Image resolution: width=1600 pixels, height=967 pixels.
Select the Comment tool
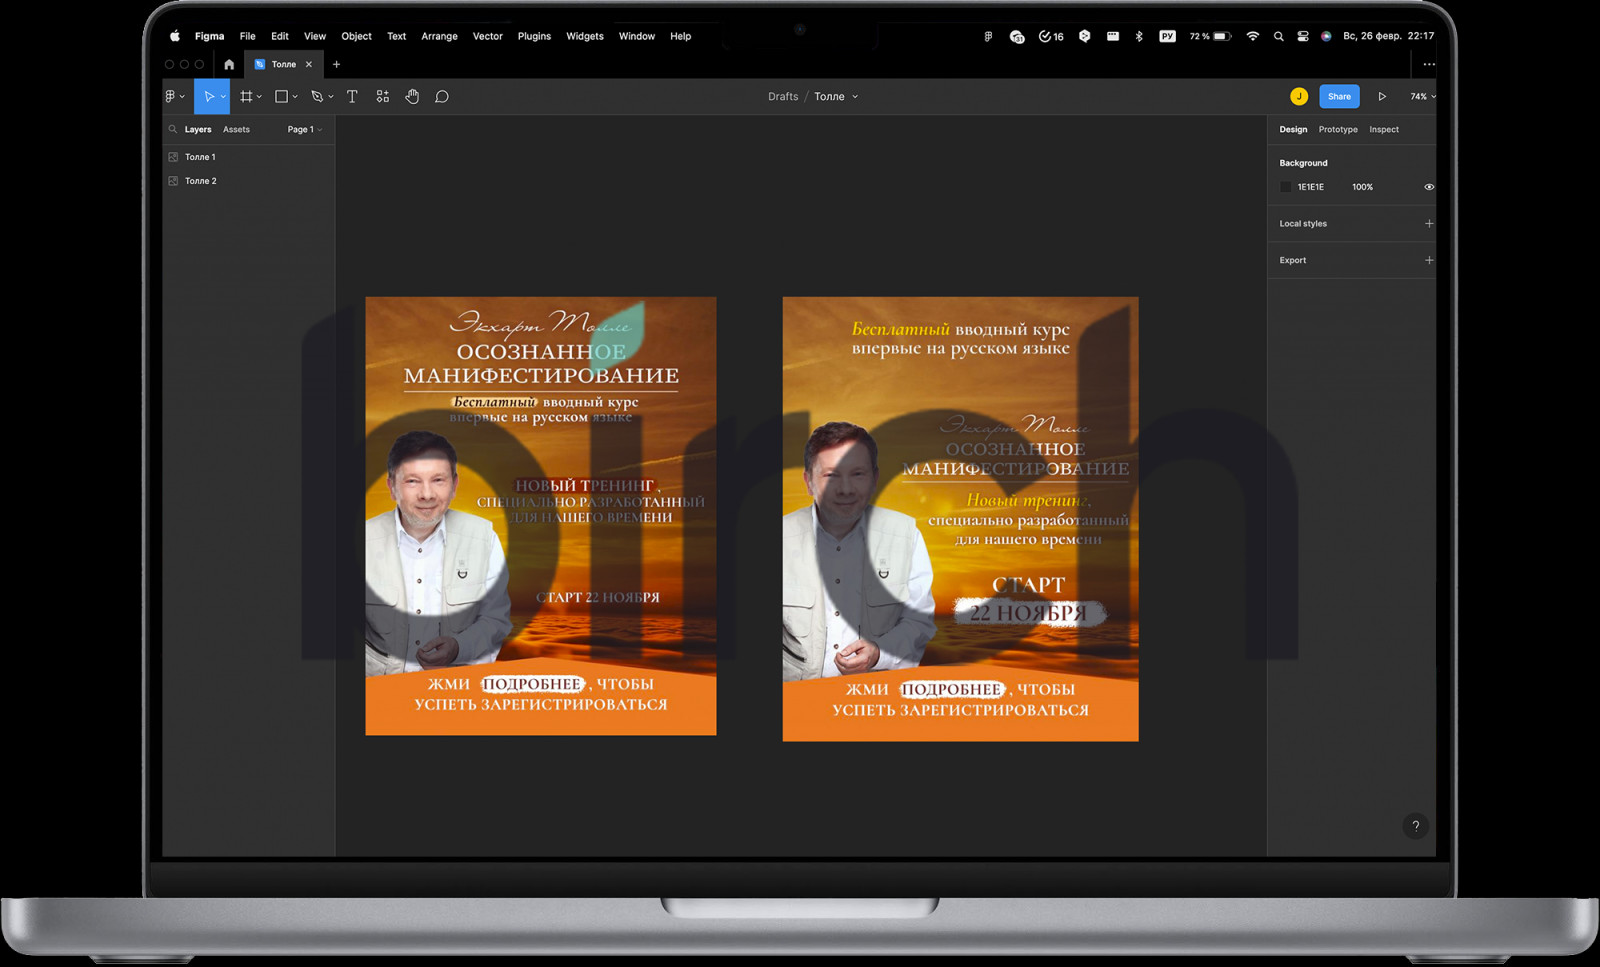pyautogui.click(x=441, y=97)
